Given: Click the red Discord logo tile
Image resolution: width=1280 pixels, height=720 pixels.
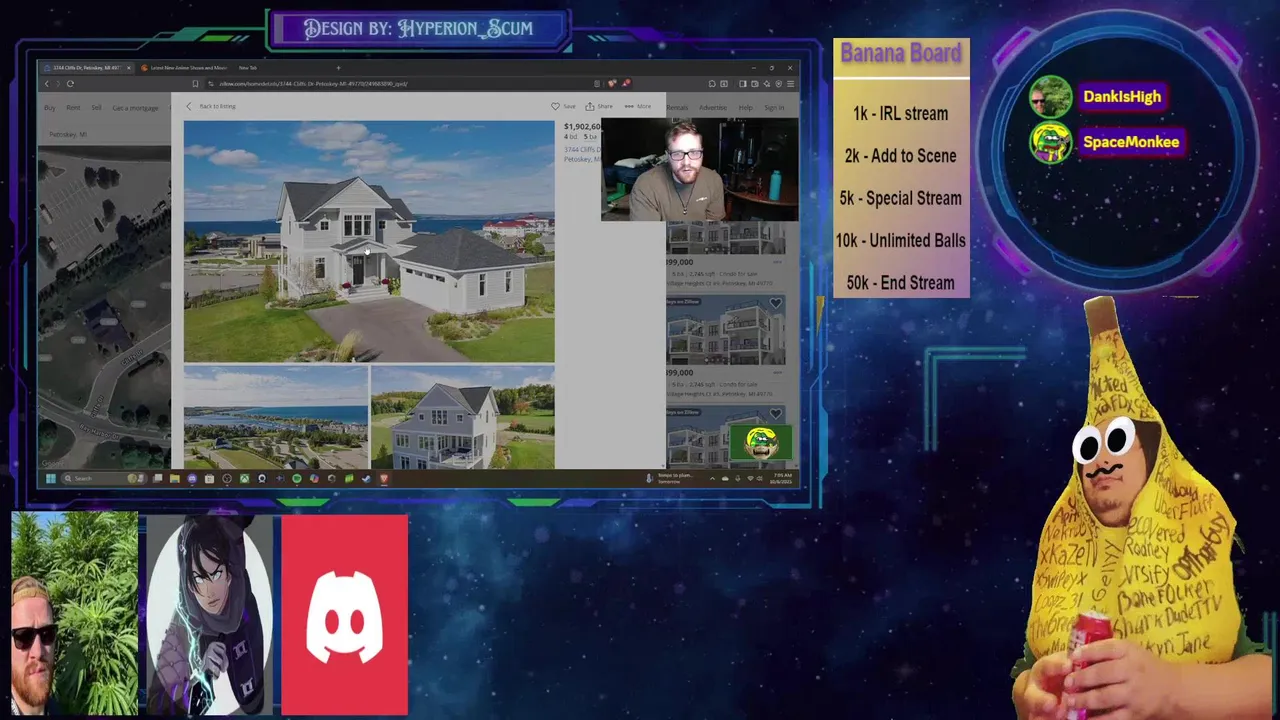Looking at the screenshot, I should (345, 615).
